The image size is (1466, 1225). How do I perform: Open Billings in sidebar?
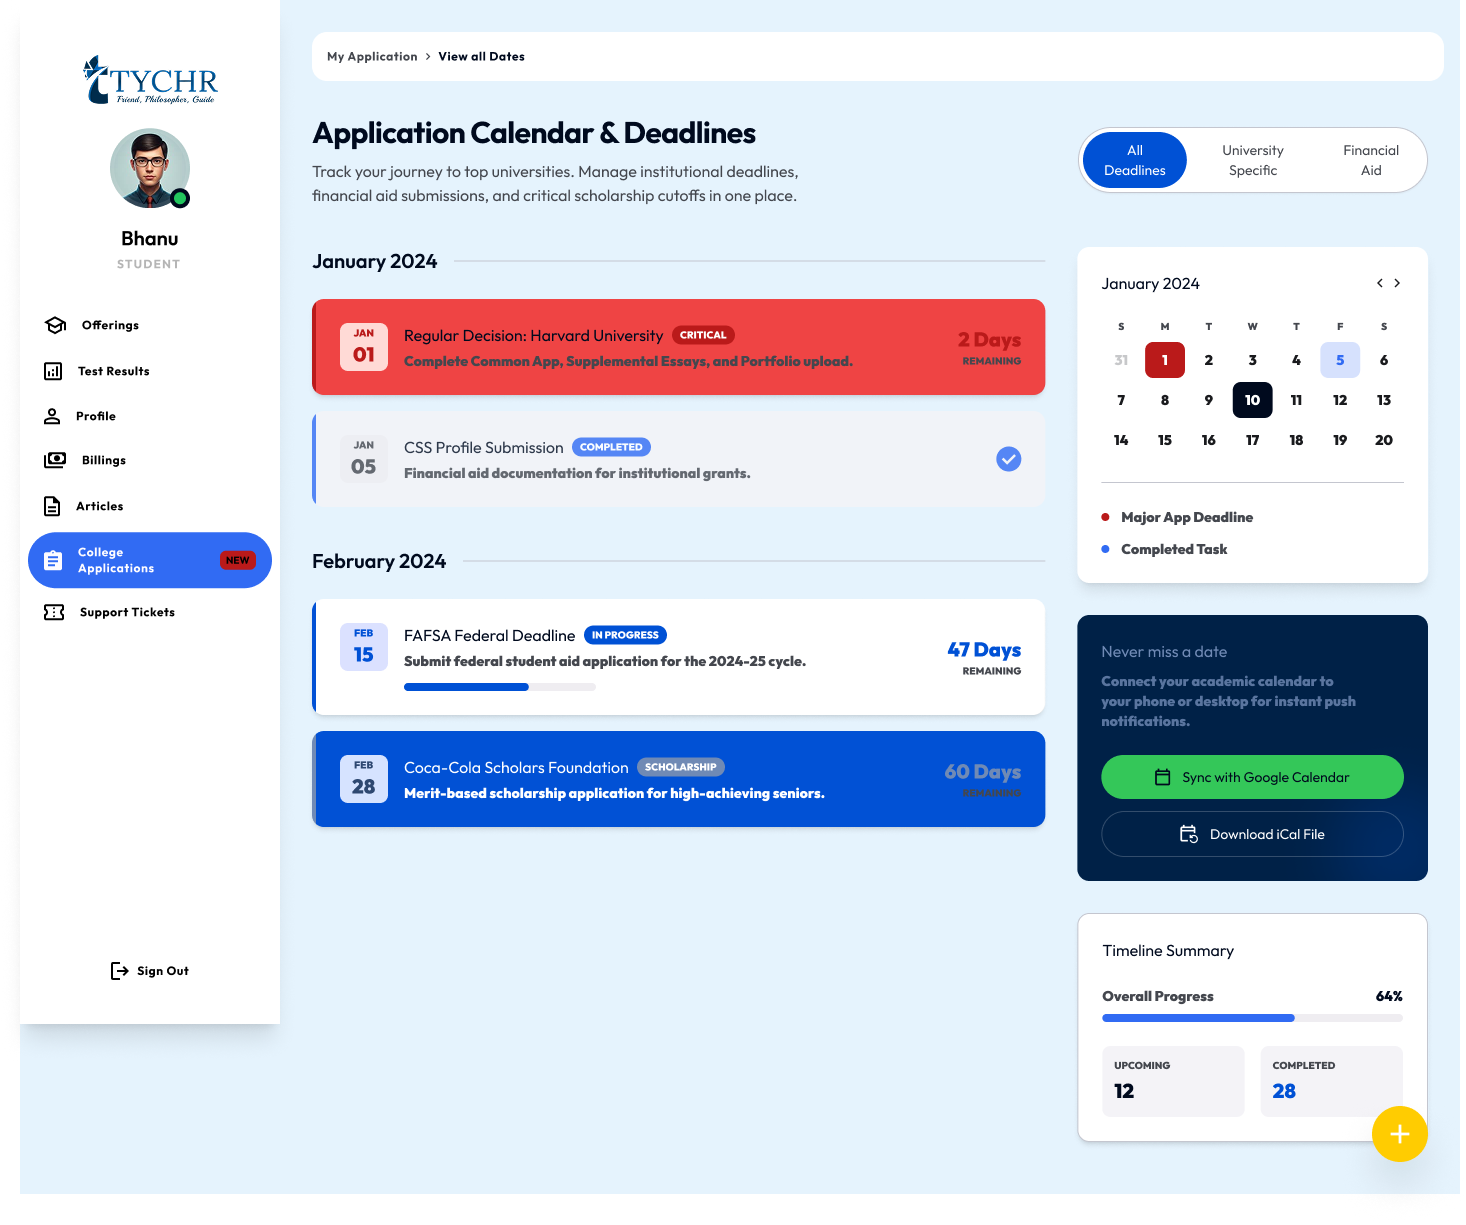[150, 460]
